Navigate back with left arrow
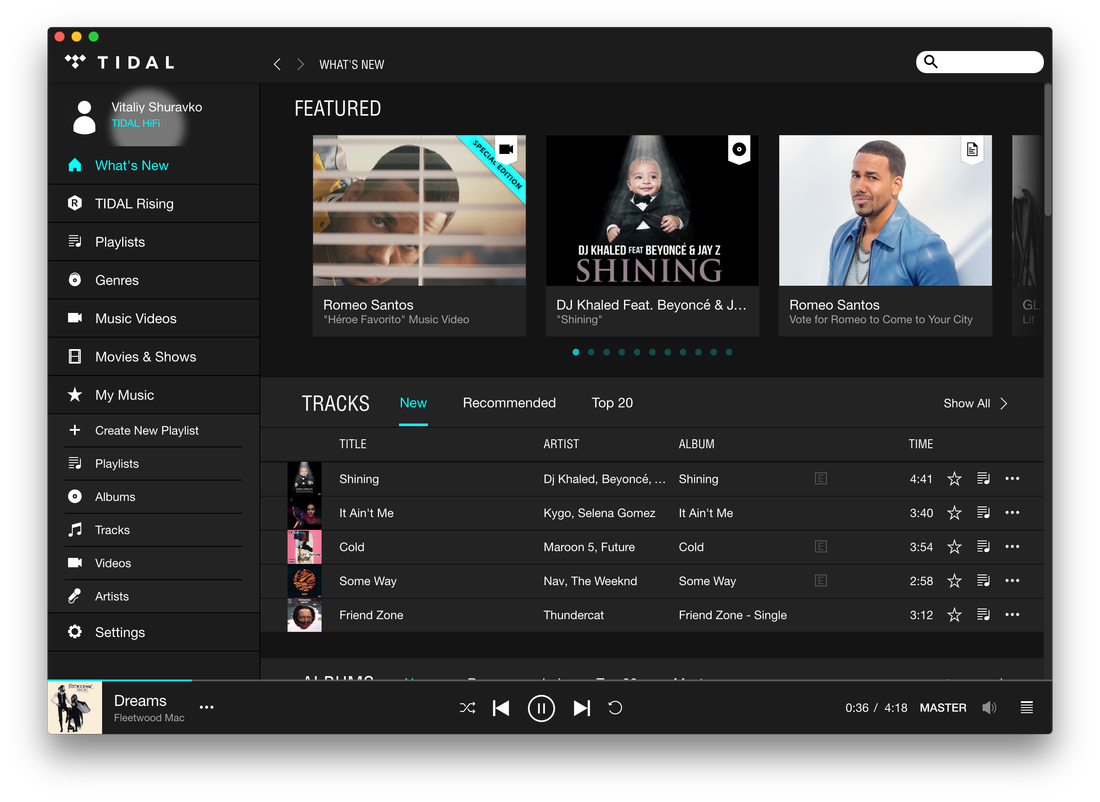 coord(277,65)
